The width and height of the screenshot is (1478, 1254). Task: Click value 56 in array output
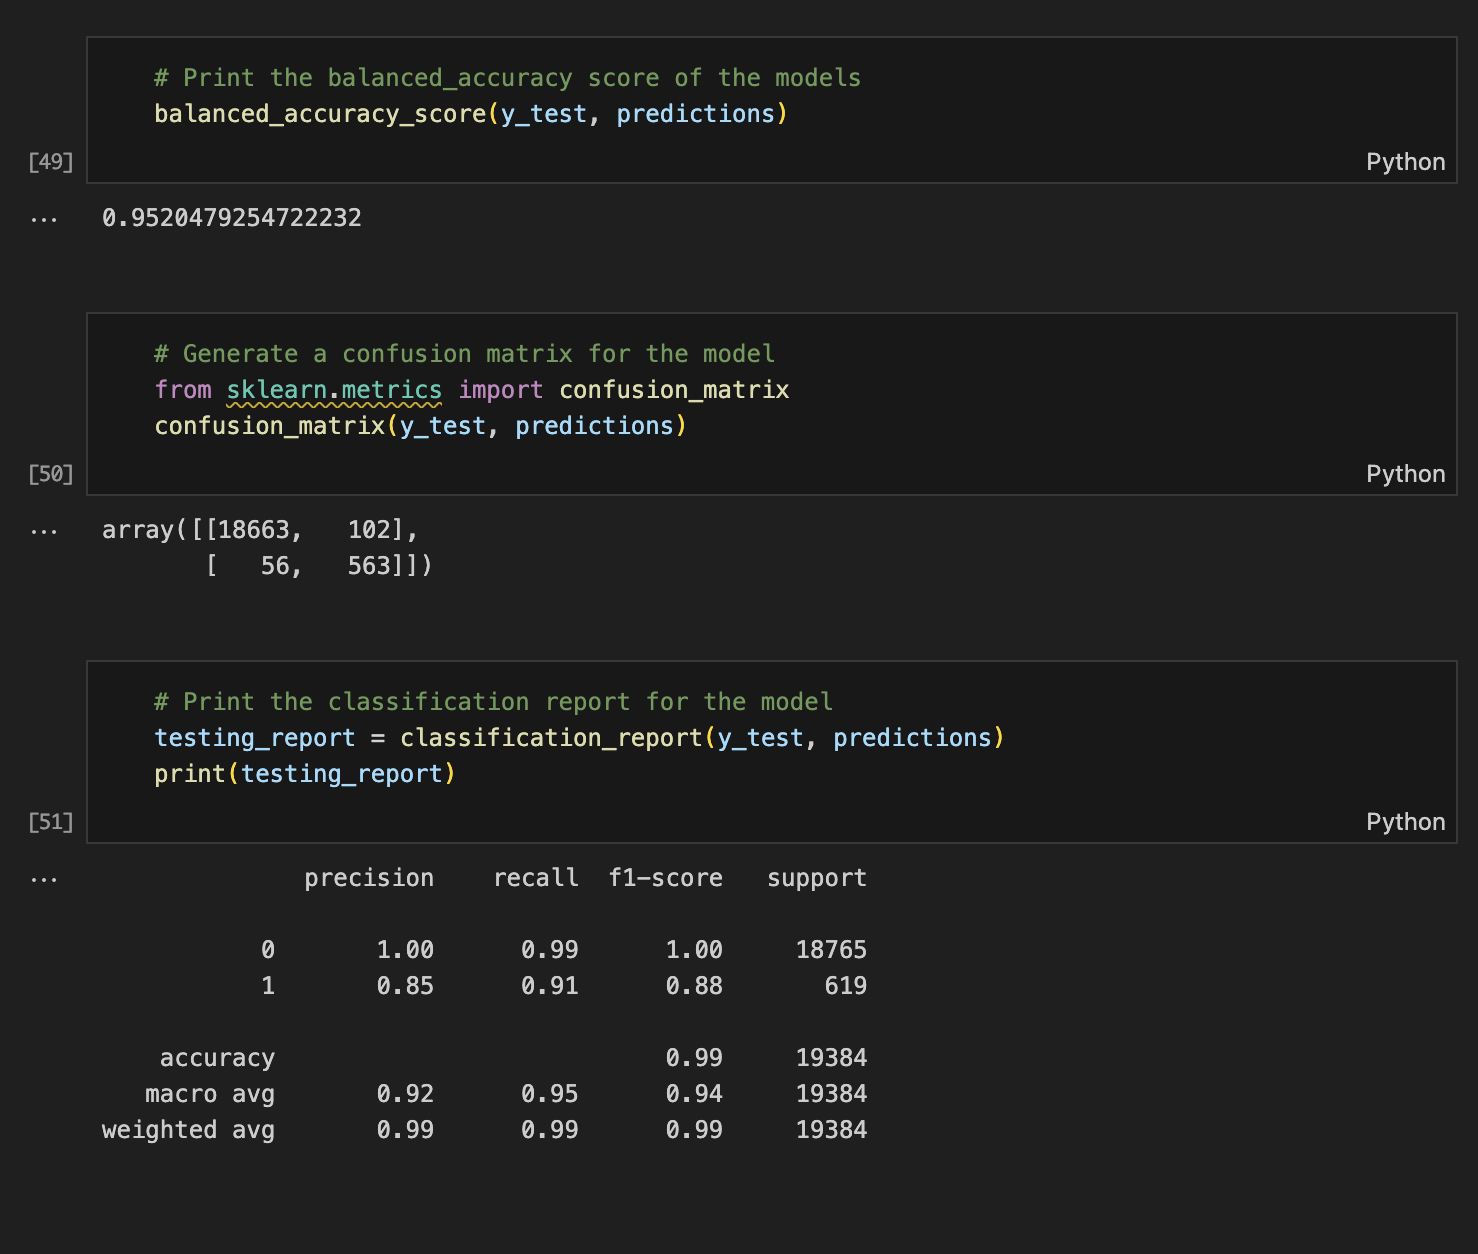[275, 566]
